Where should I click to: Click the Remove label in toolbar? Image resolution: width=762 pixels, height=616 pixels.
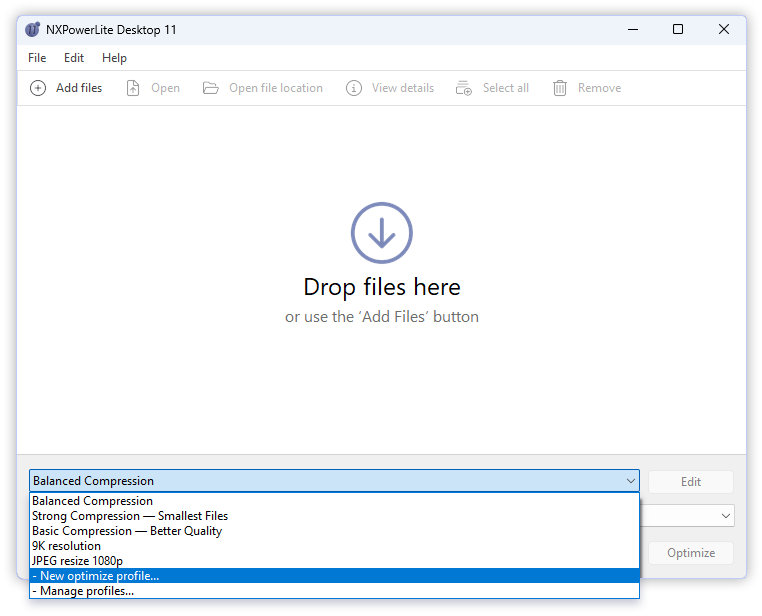click(x=599, y=88)
